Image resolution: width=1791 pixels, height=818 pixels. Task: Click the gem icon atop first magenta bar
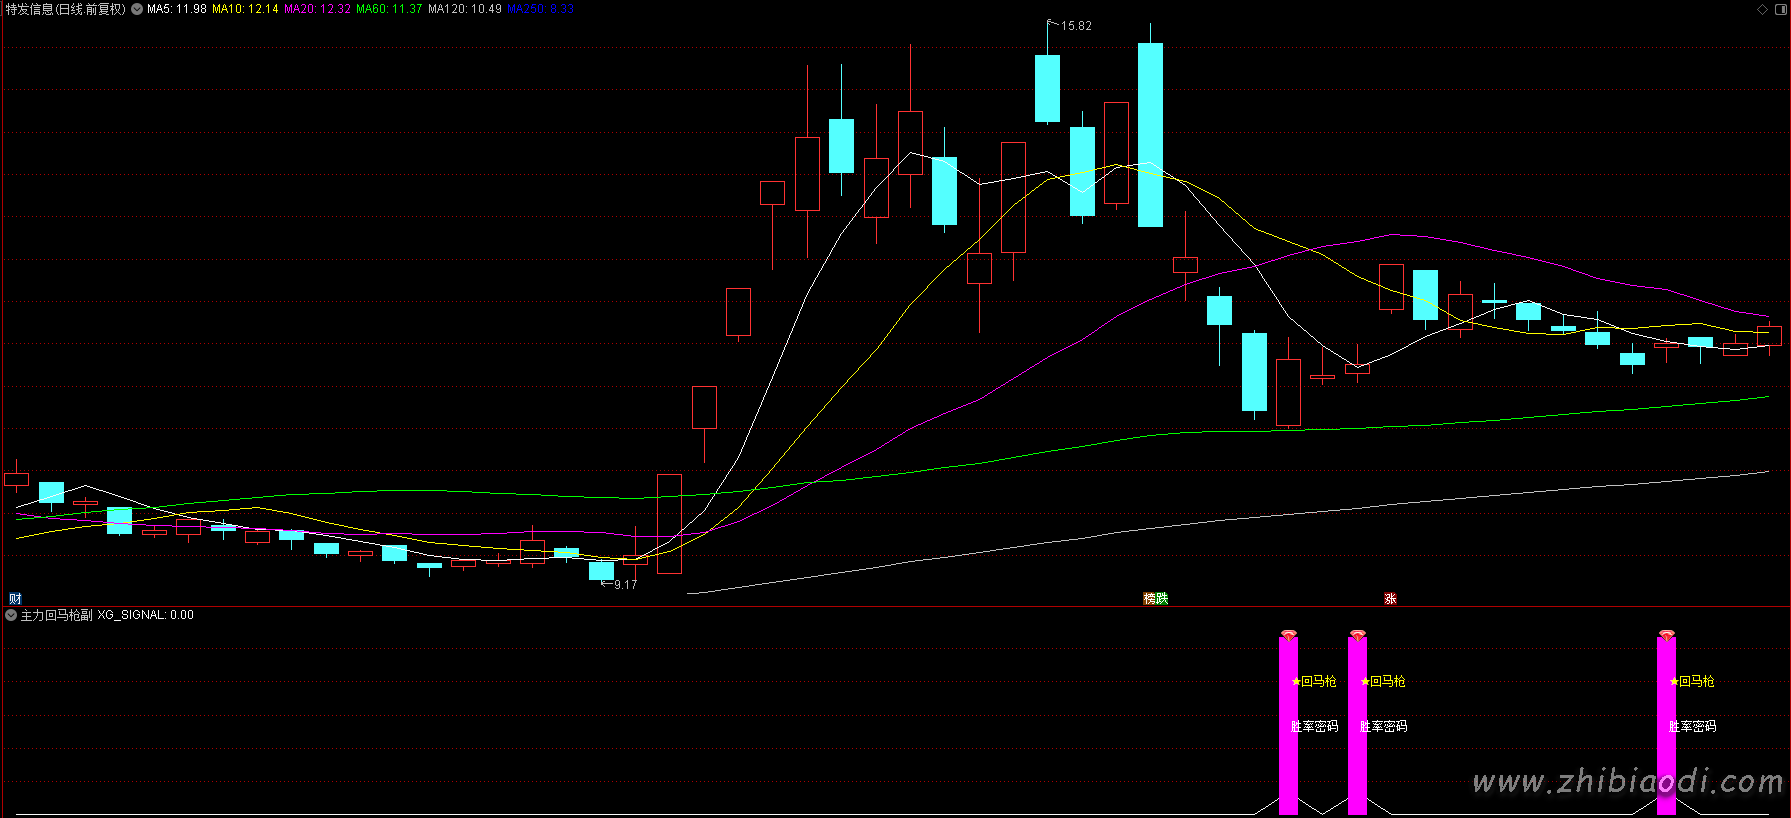1289,635
